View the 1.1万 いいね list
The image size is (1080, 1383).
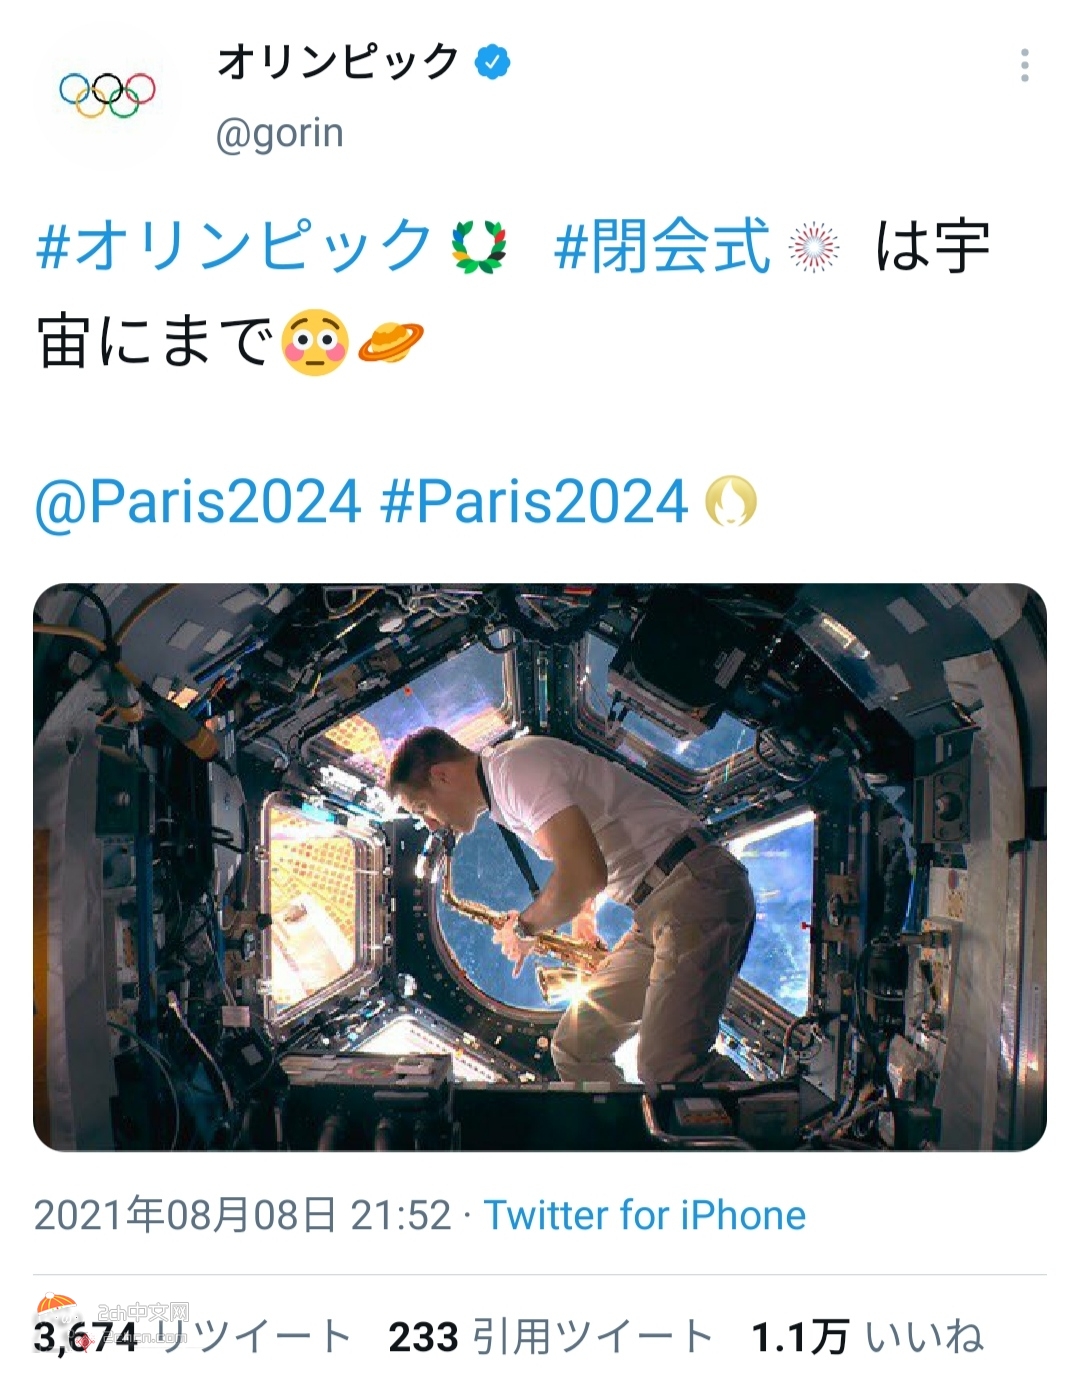coord(868,1336)
